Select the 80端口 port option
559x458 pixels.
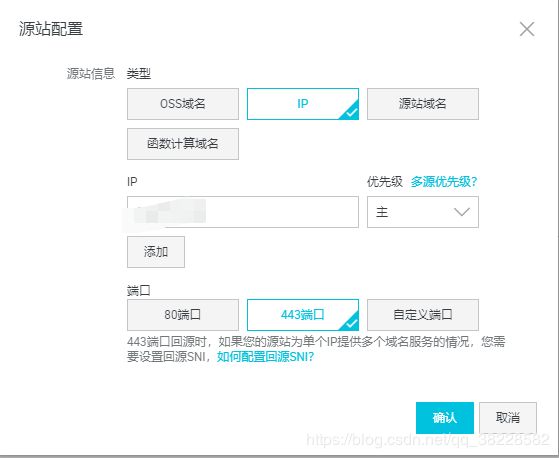(183, 315)
